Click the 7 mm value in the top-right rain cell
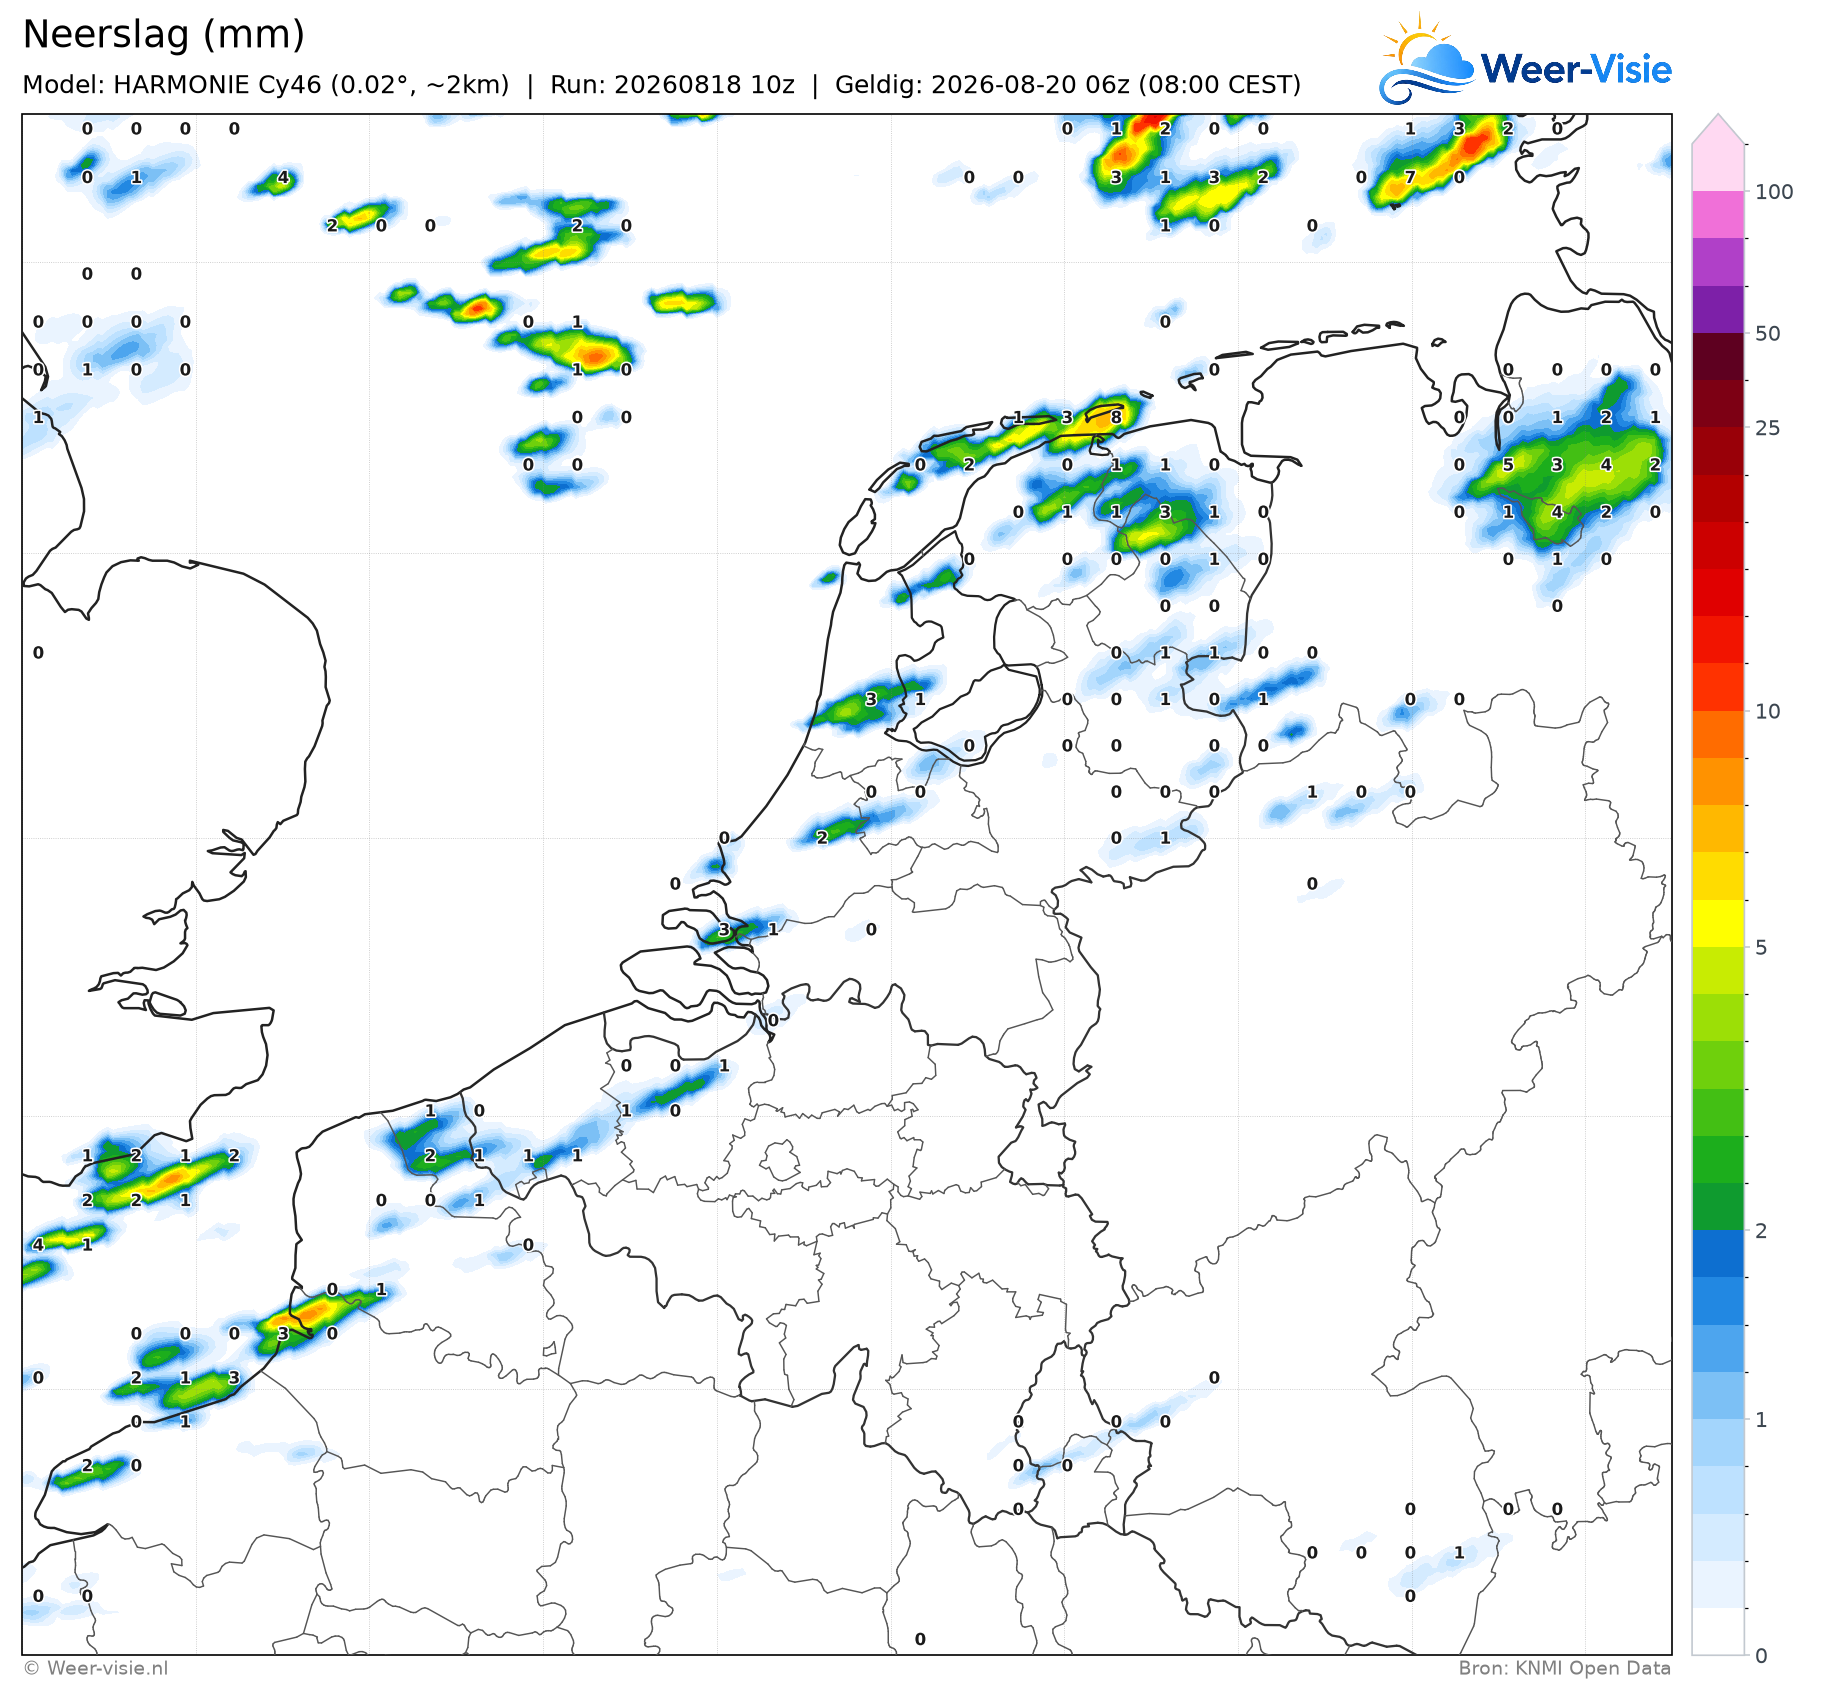This screenshot has height=1681, width=1824. [1410, 177]
